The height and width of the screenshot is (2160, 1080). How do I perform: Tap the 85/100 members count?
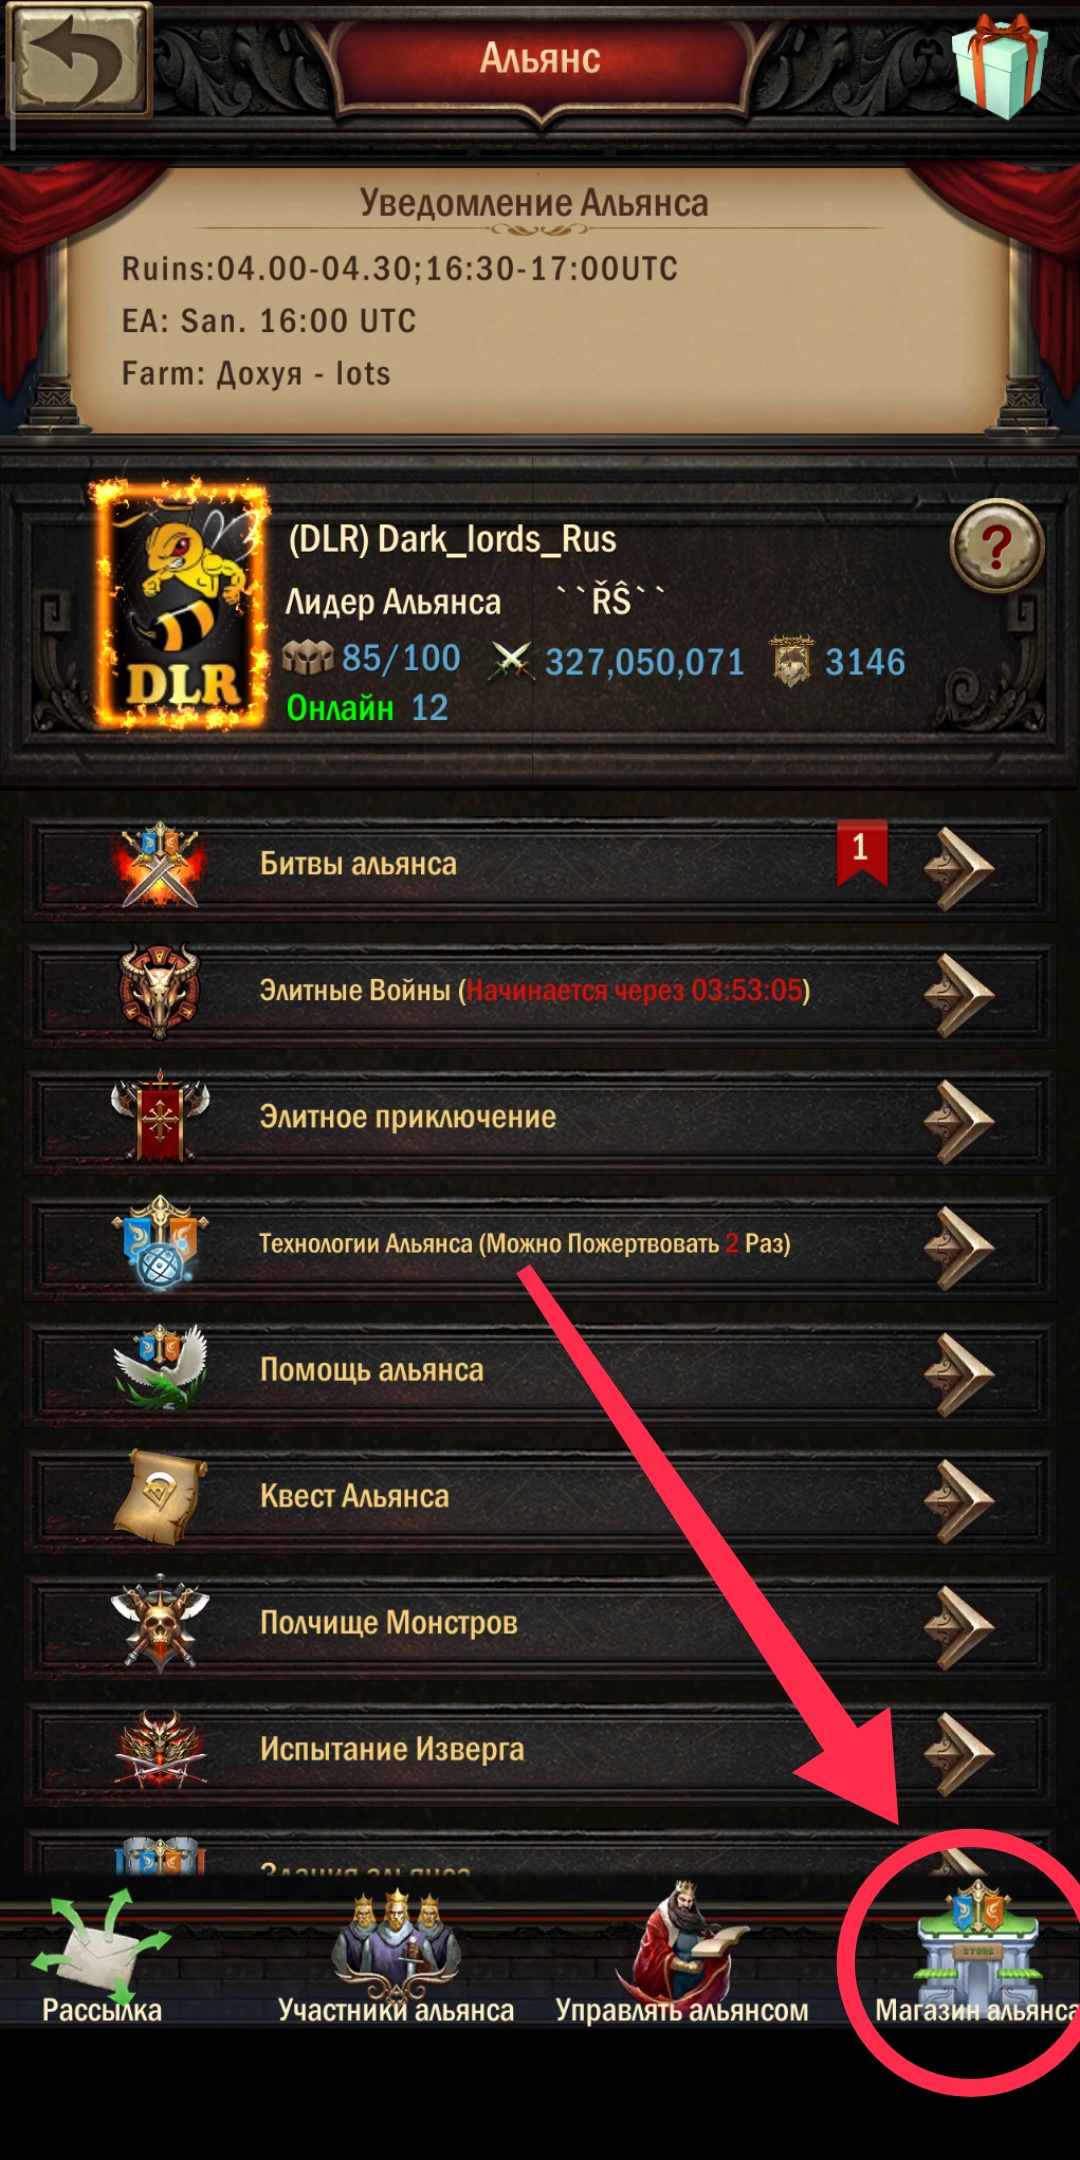click(x=401, y=658)
